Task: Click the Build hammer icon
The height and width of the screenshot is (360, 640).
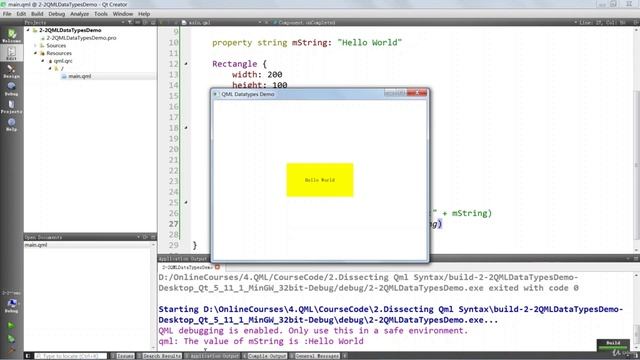Action: click(11, 349)
